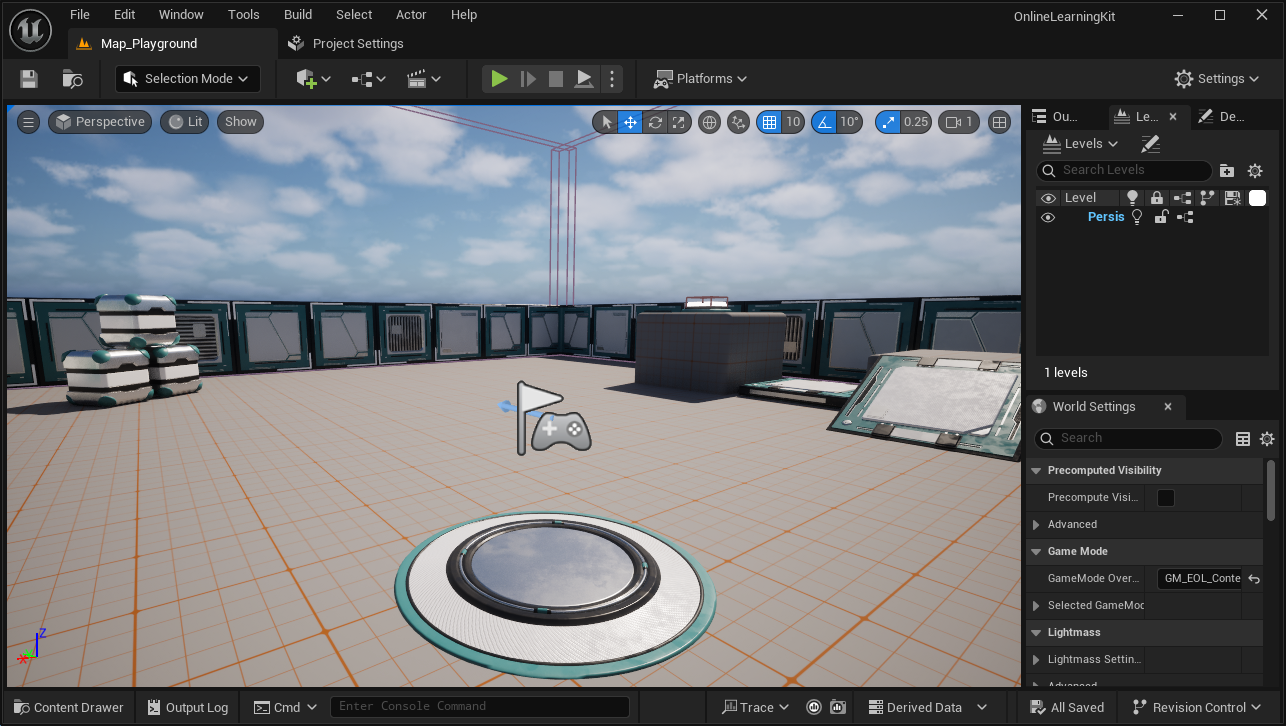Toggle scale snapping in viewport

pyautogui.click(x=887, y=122)
